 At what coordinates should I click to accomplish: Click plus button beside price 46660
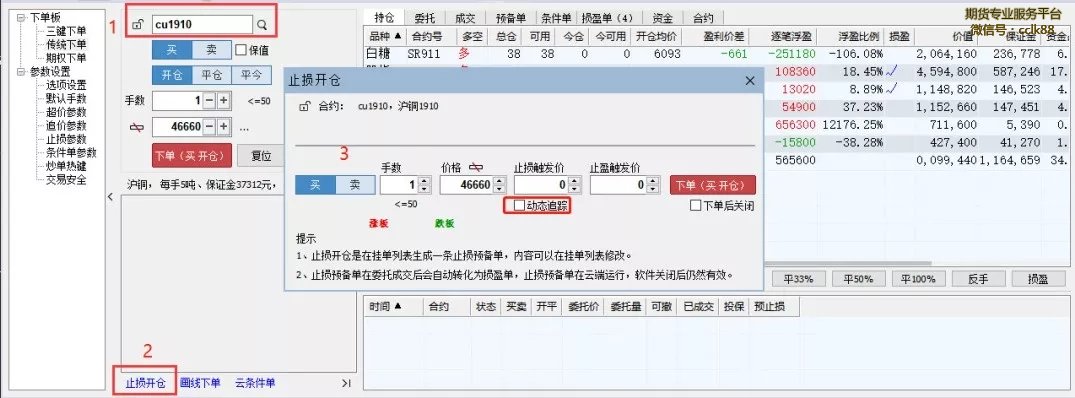click(224, 127)
